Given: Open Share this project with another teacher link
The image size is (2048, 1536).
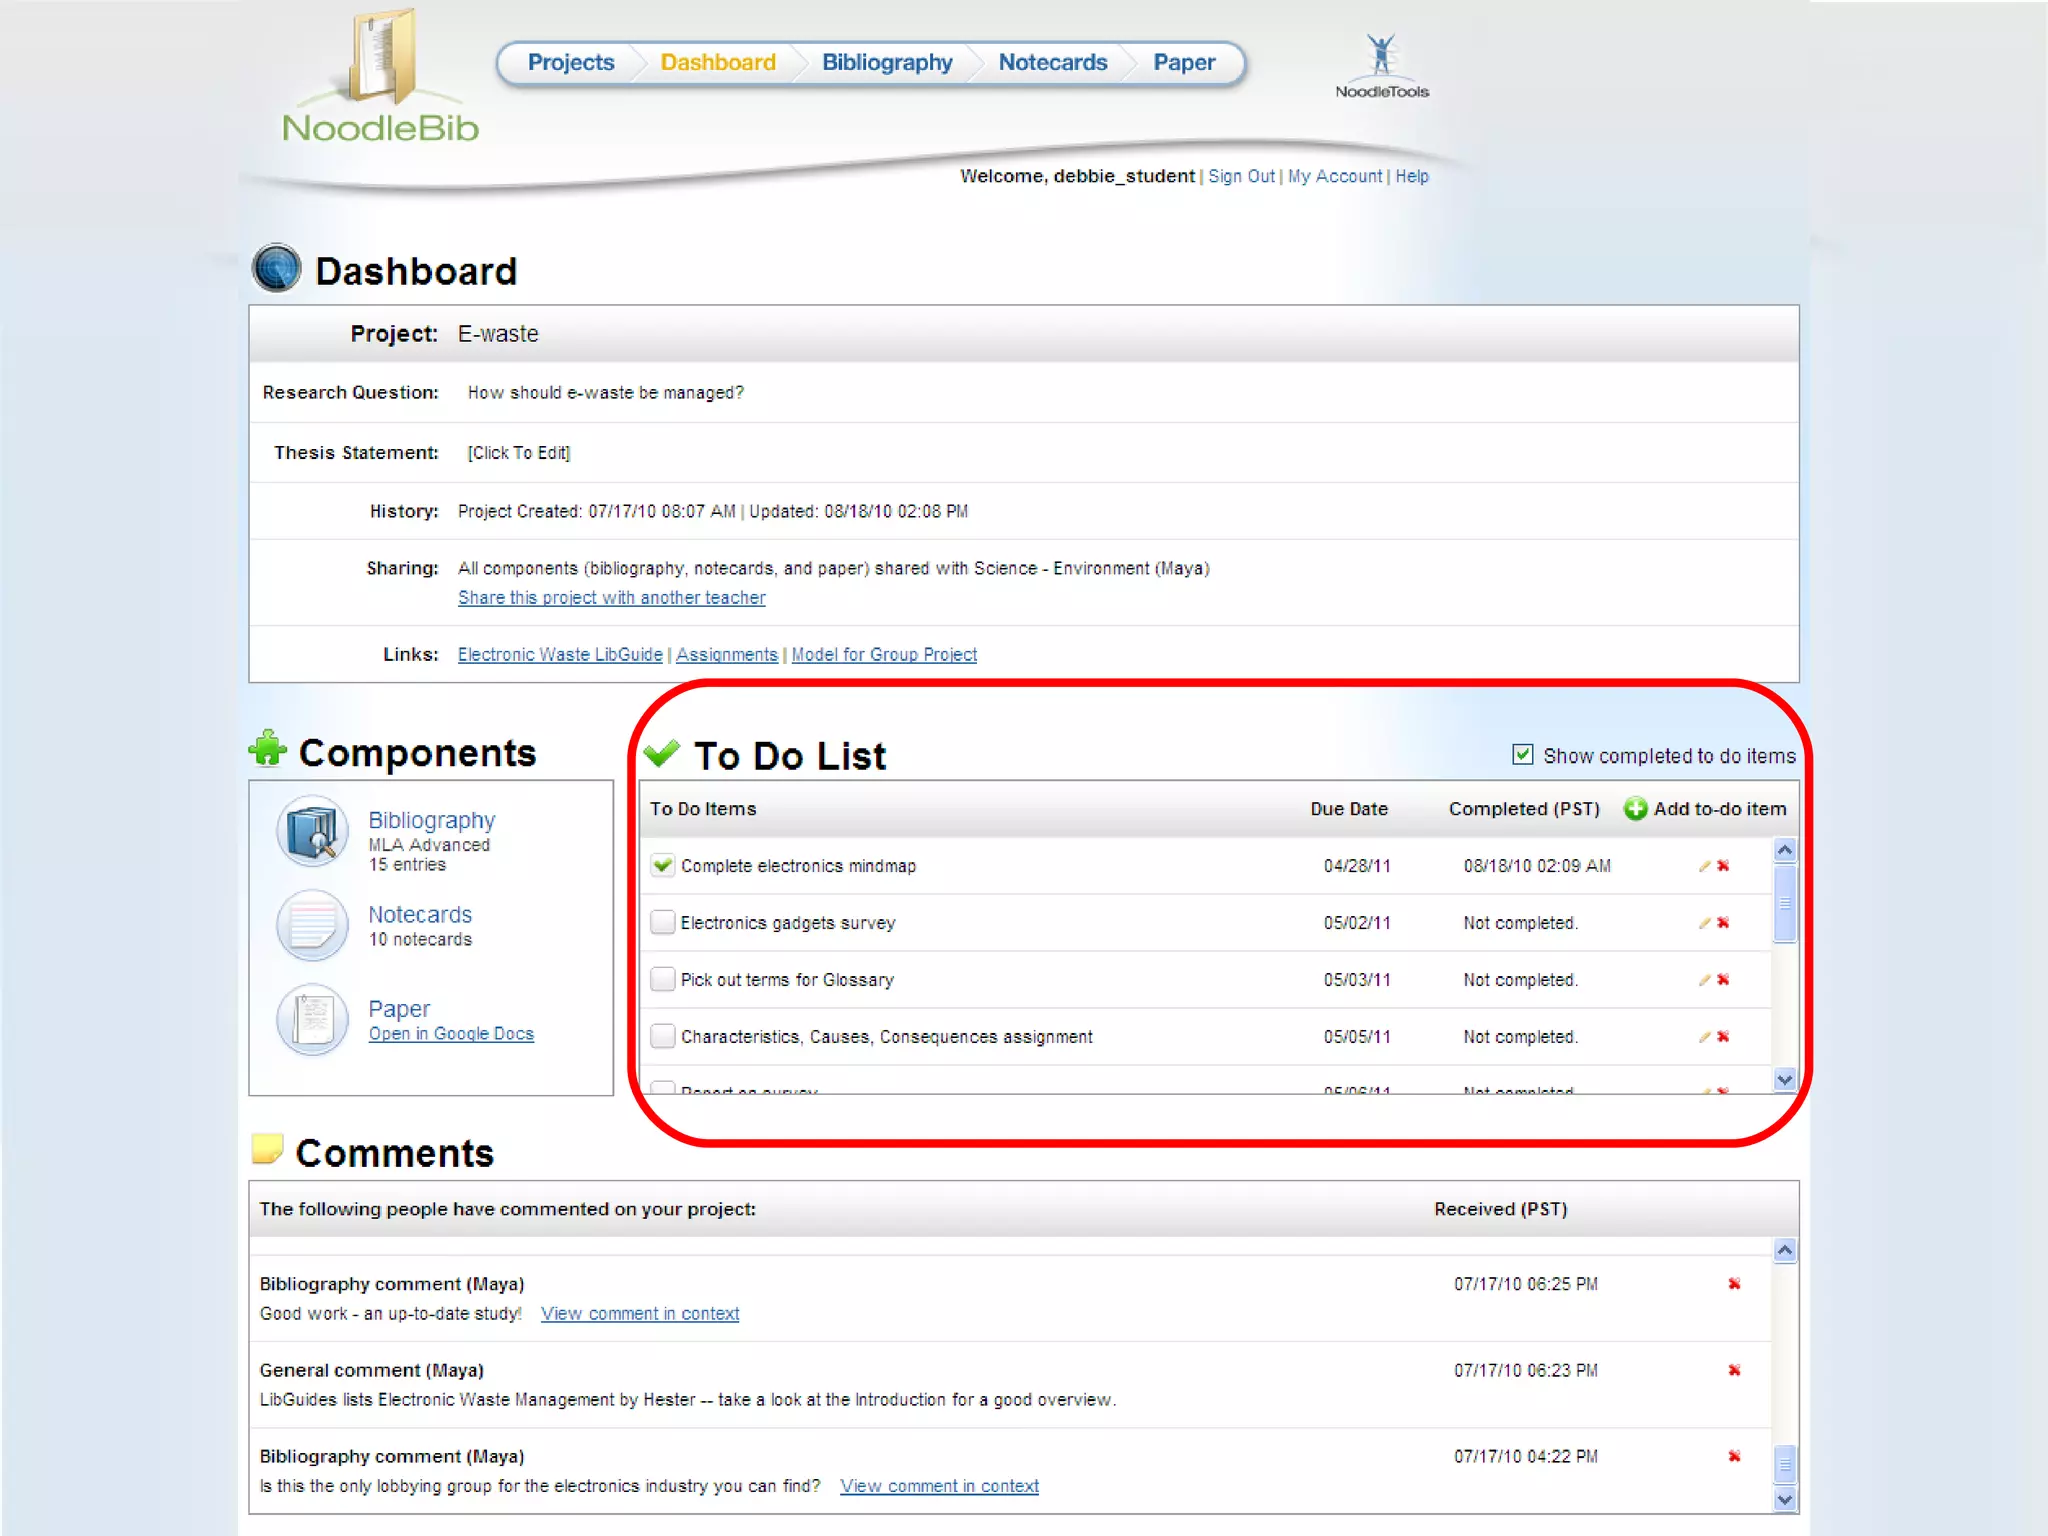Looking at the screenshot, I should pos(611,598).
